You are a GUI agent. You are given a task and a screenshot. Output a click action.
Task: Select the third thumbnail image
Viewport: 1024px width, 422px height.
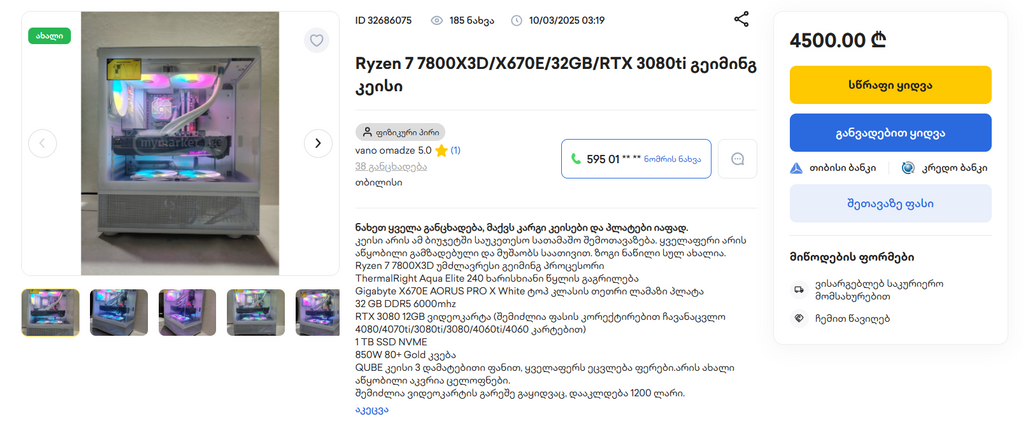(x=187, y=312)
